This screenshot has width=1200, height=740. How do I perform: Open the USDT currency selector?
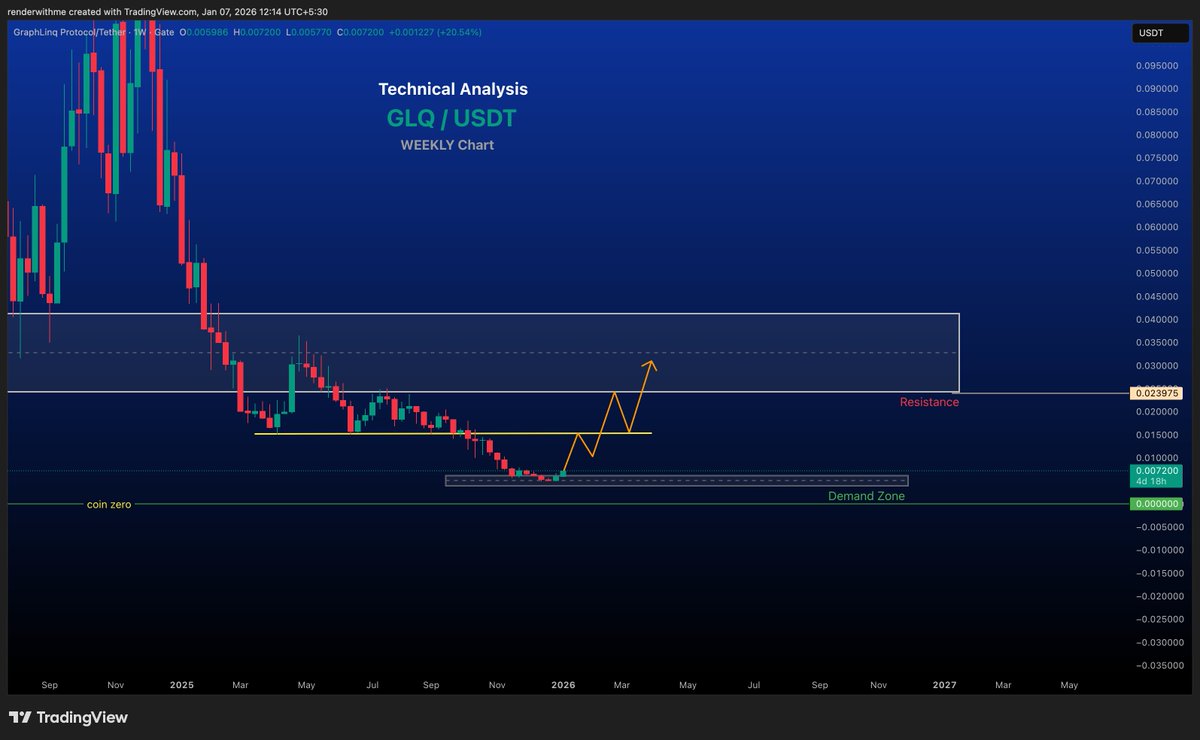tap(1160, 34)
